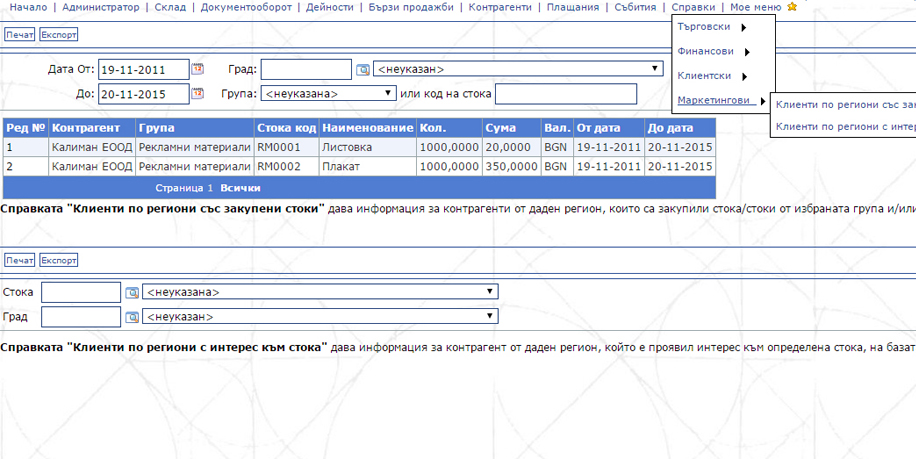Click Рекламни материали in row 2
The image size is (916, 459).
195,167
